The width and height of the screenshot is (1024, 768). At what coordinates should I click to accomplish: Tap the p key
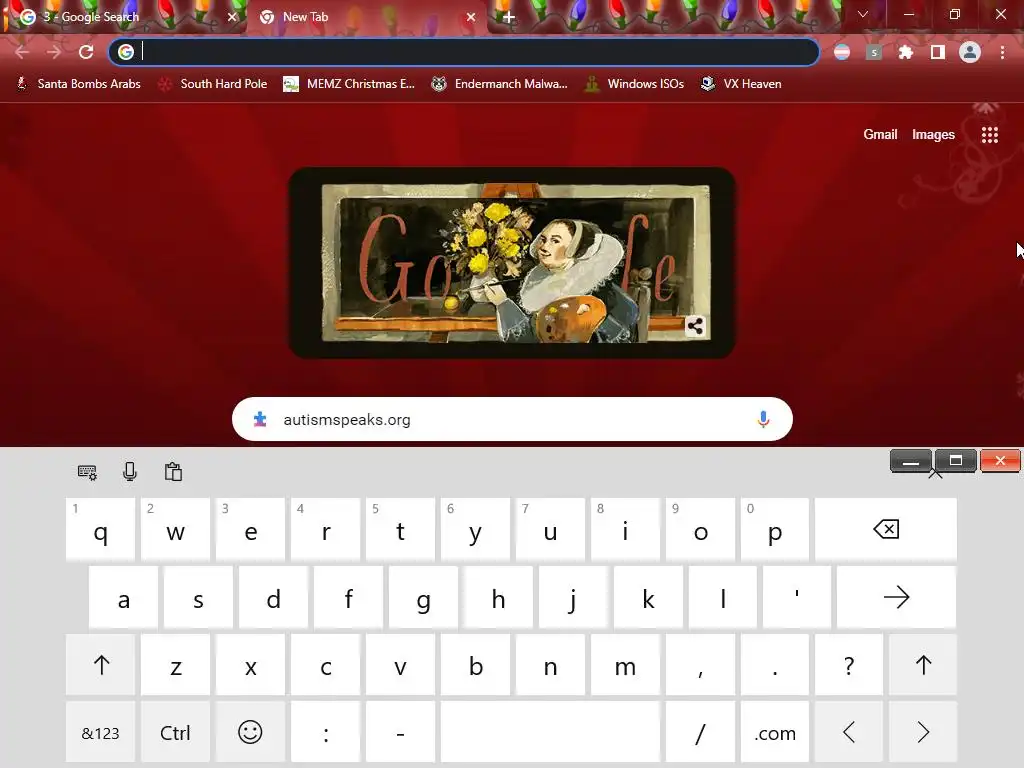coord(775,530)
